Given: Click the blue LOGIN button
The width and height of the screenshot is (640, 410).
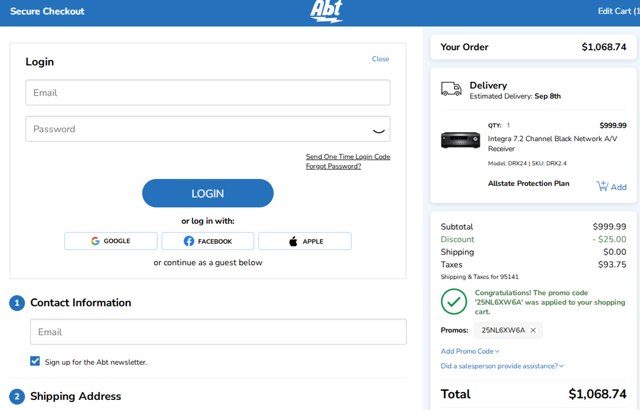Looking at the screenshot, I should click(208, 193).
